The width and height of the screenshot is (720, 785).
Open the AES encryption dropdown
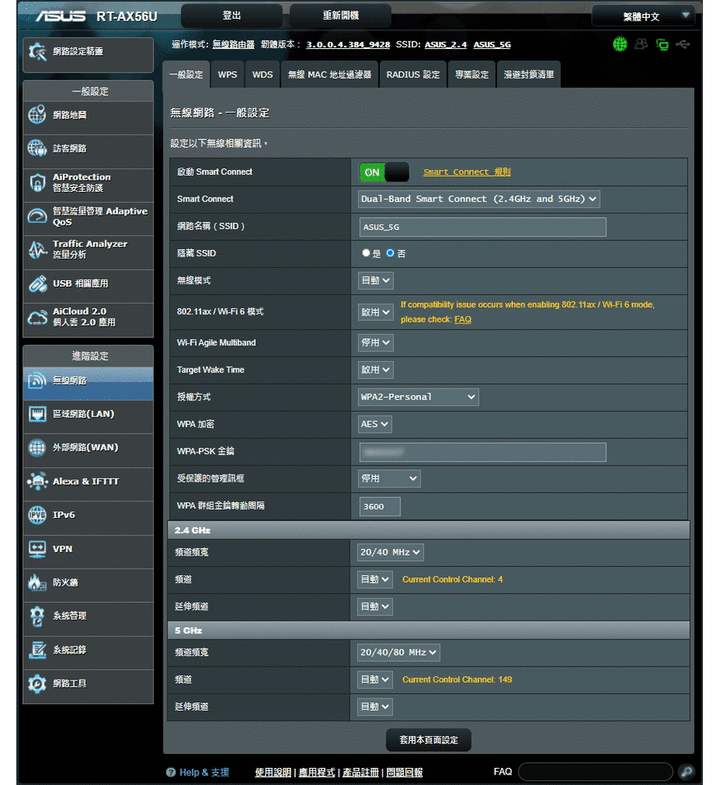tap(375, 424)
